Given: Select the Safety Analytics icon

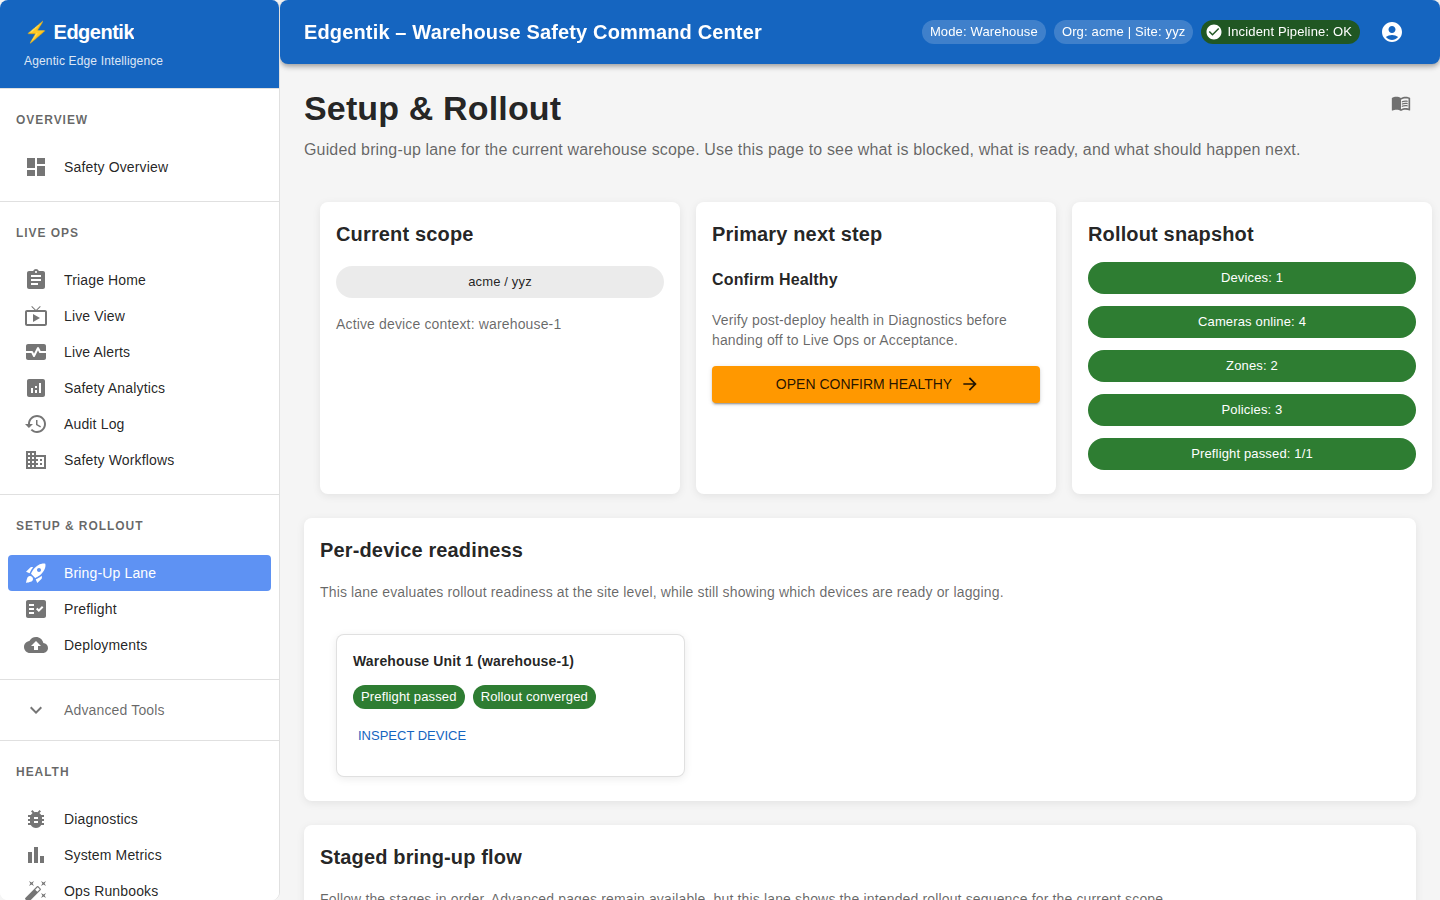Looking at the screenshot, I should pyautogui.click(x=36, y=388).
